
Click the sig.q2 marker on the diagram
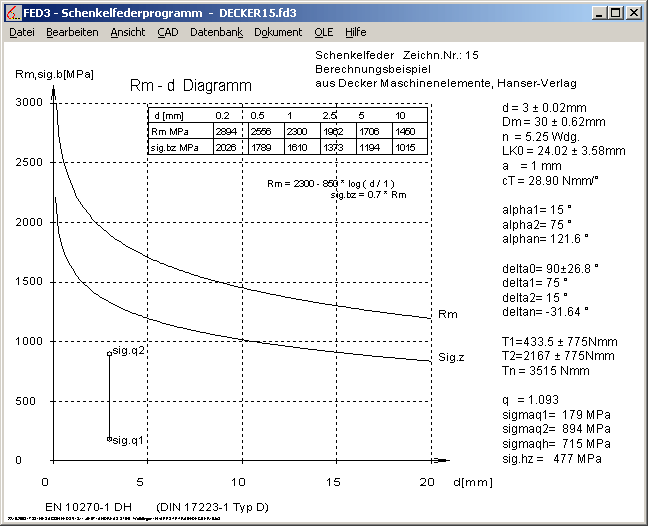[x=110, y=353]
